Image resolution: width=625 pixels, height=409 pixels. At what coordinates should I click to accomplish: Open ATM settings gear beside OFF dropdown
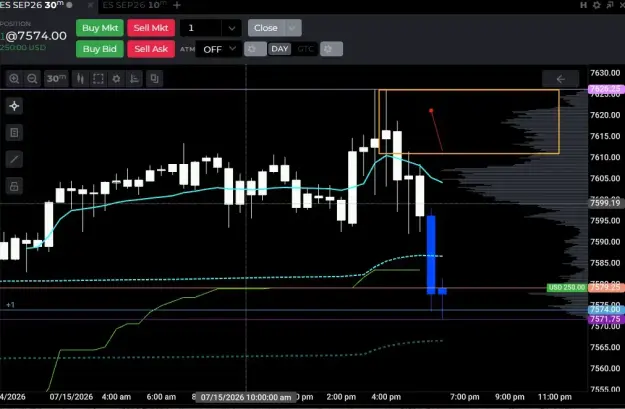tap(255, 49)
